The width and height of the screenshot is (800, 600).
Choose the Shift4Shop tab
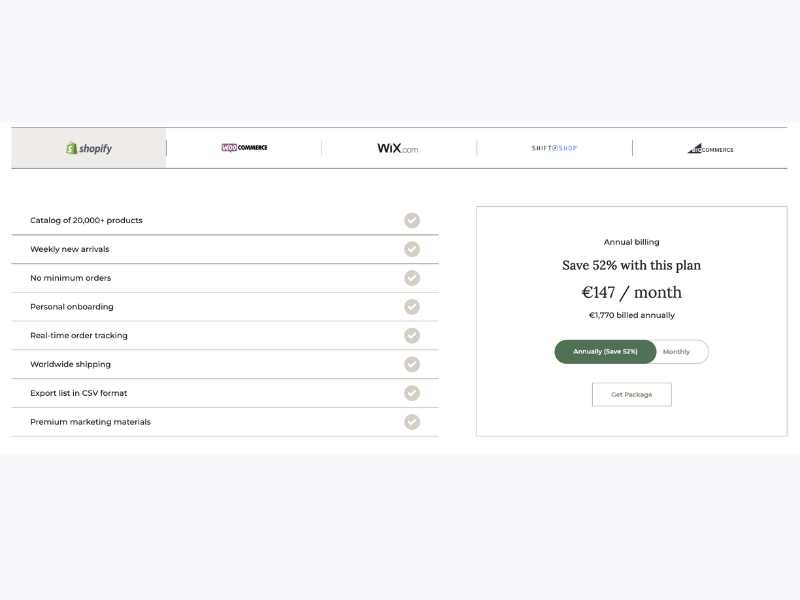pos(555,148)
